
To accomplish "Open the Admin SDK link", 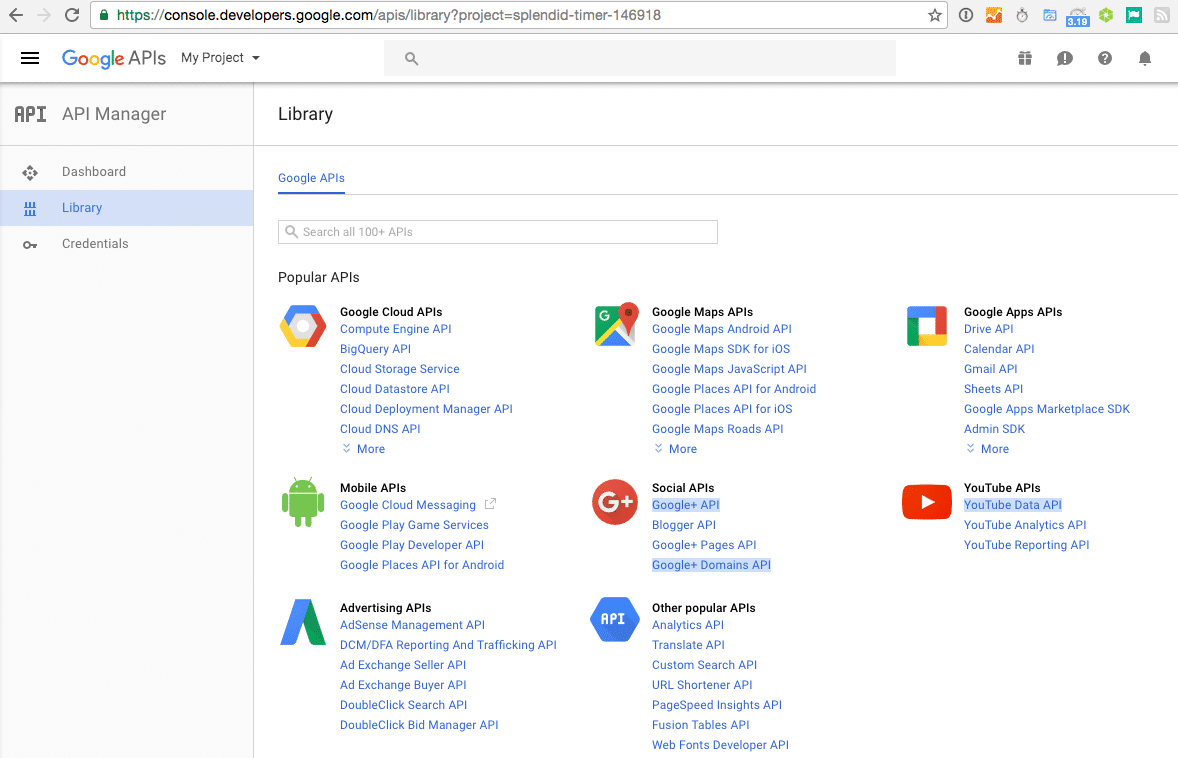I will pos(994,429).
